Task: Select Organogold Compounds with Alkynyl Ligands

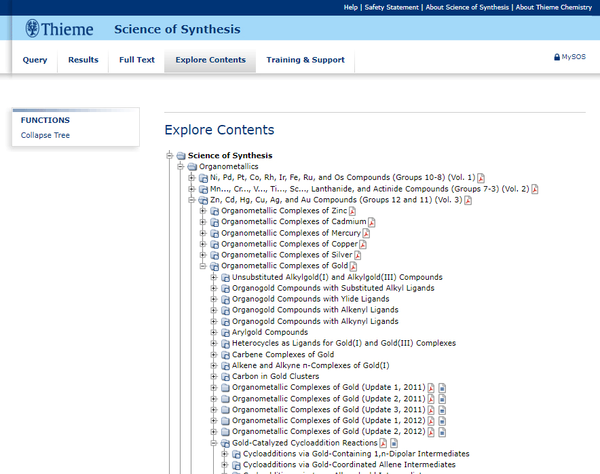Action: point(315,321)
